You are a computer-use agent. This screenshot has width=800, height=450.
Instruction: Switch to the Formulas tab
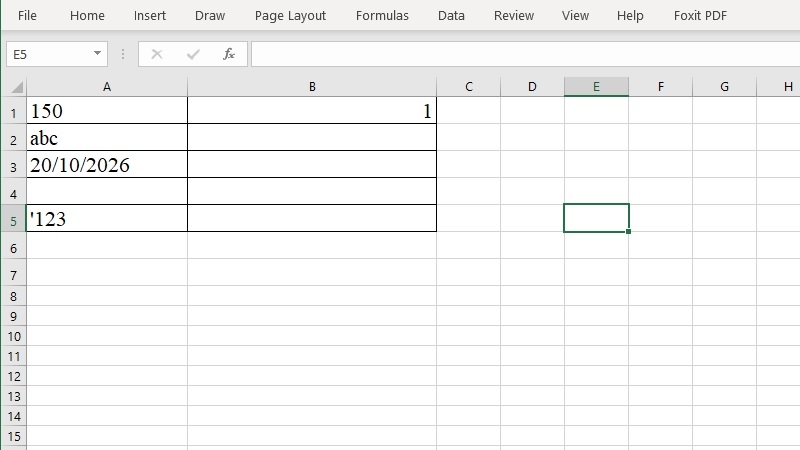tap(382, 16)
